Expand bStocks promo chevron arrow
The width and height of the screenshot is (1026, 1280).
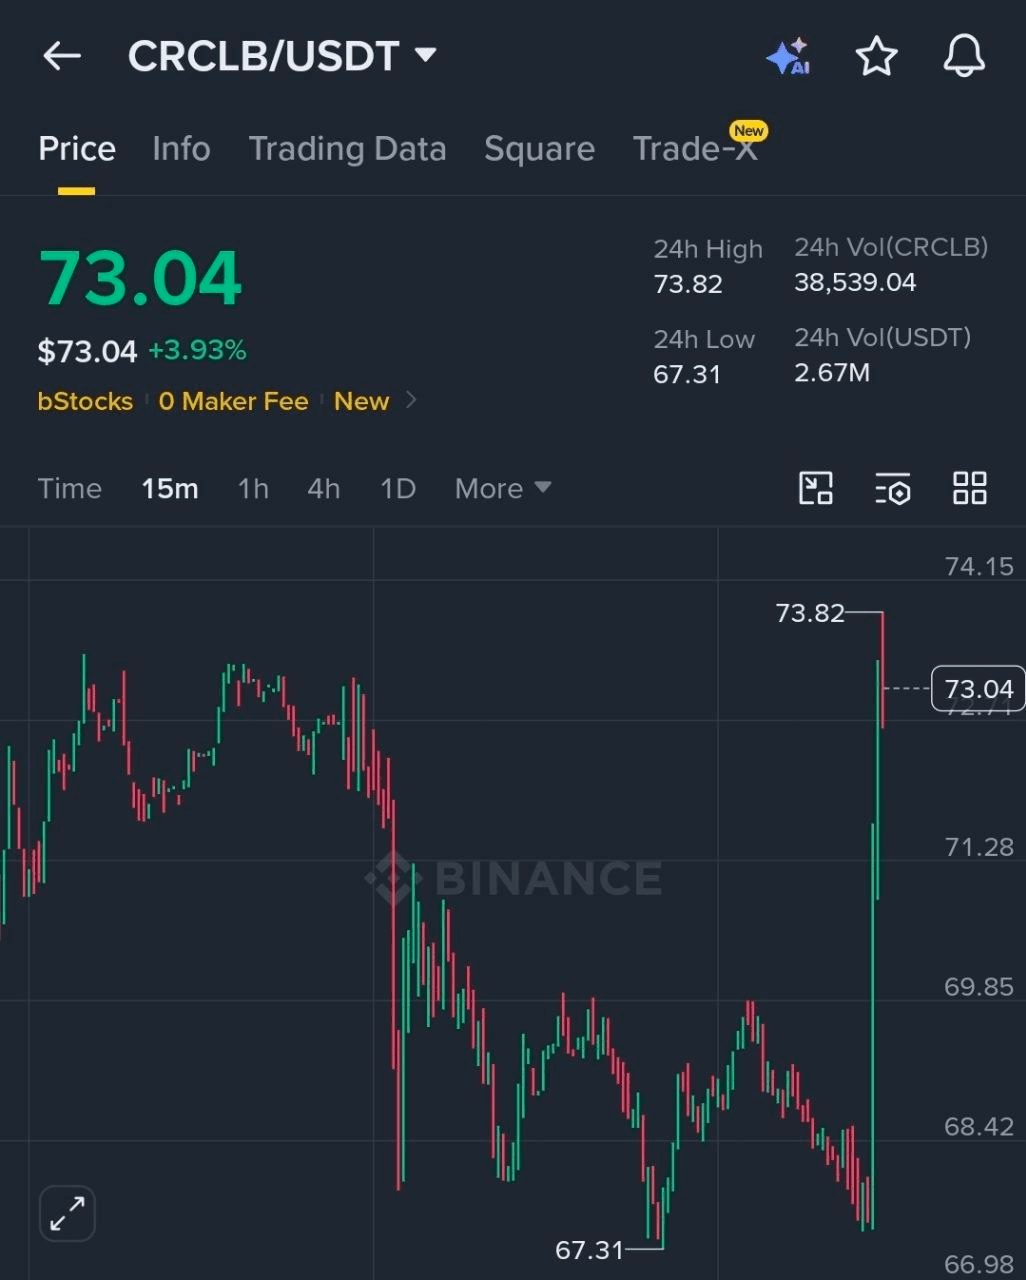411,401
